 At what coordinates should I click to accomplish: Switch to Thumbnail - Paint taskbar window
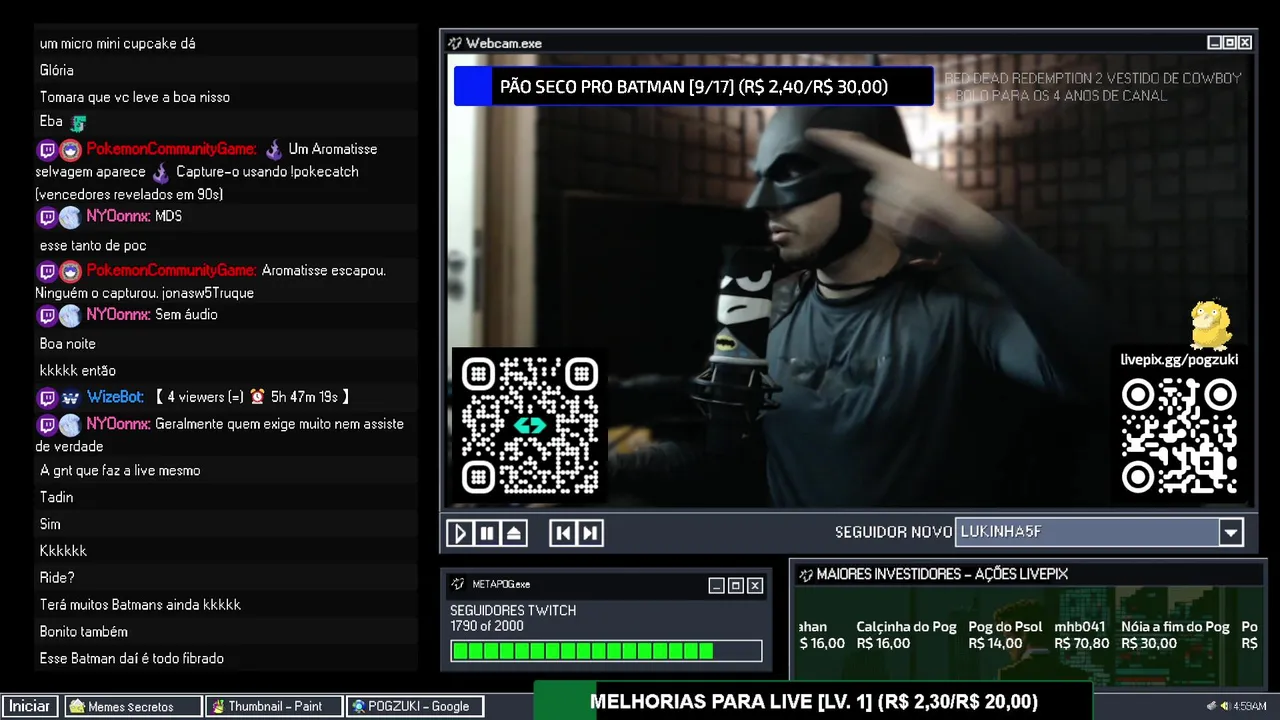click(x=273, y=706)
